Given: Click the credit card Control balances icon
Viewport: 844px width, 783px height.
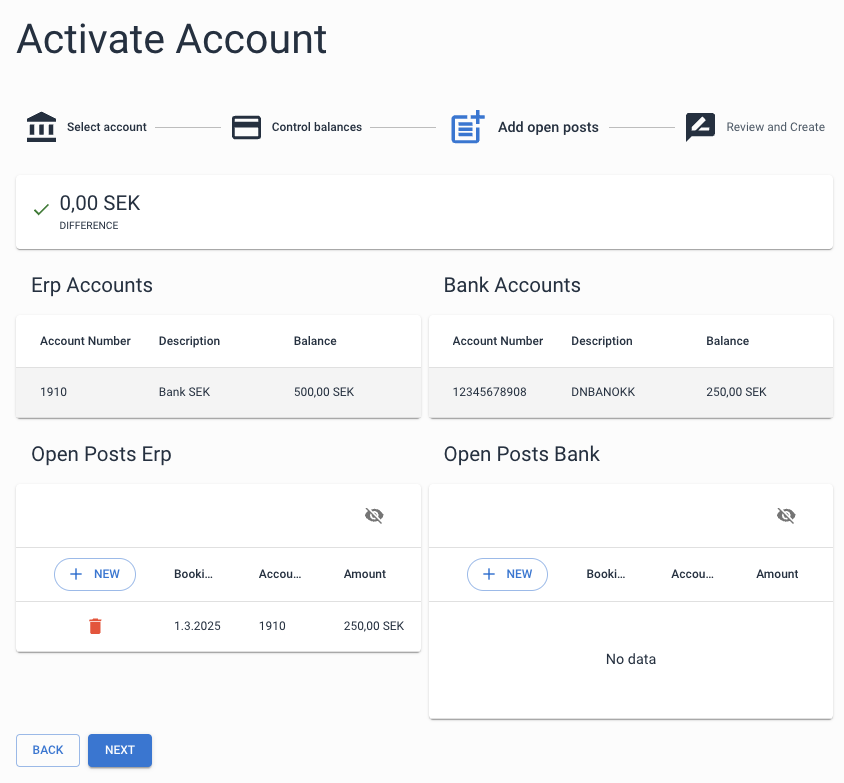Looking at the screenshot, I should click(246, 127).
